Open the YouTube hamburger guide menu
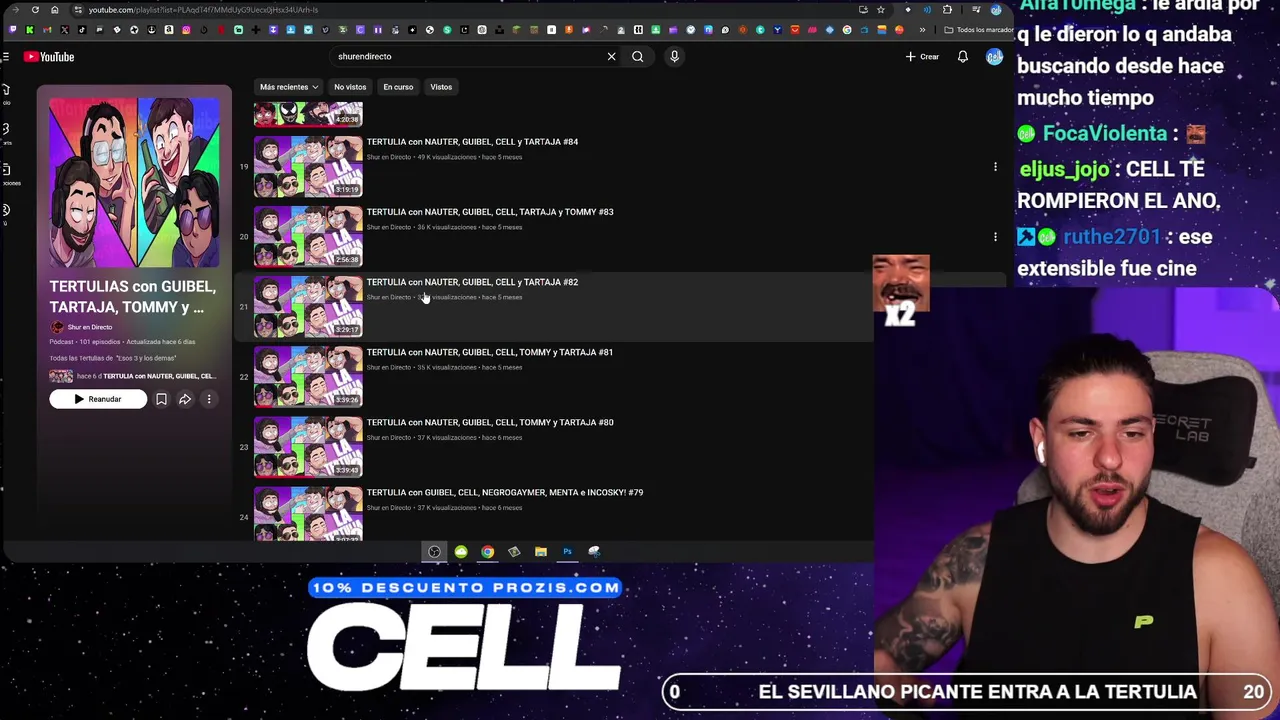 5,57
